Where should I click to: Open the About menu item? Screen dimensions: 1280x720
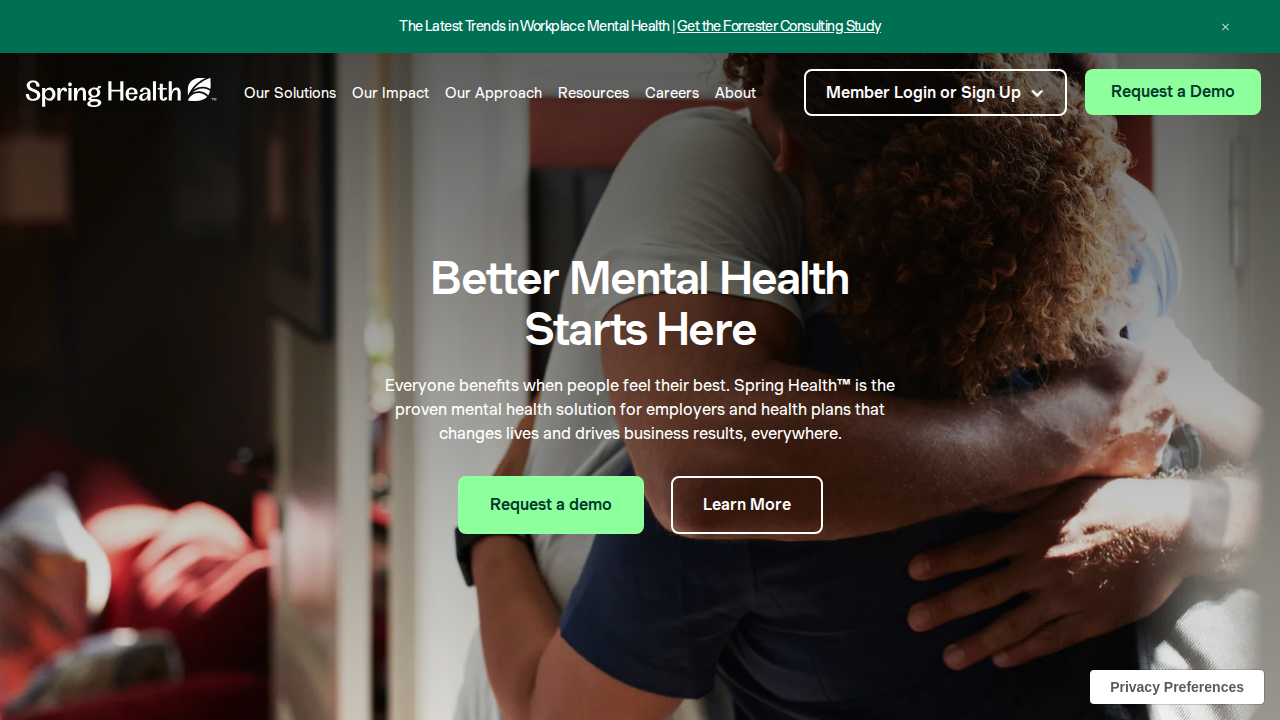[735, 92]
